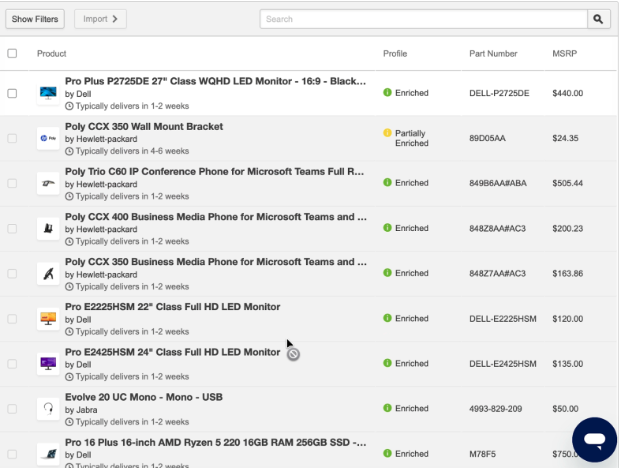Click clock delivery icon under Poly Trio C60
Viewport: 619px width, 469px height.
tap(69, 196)
